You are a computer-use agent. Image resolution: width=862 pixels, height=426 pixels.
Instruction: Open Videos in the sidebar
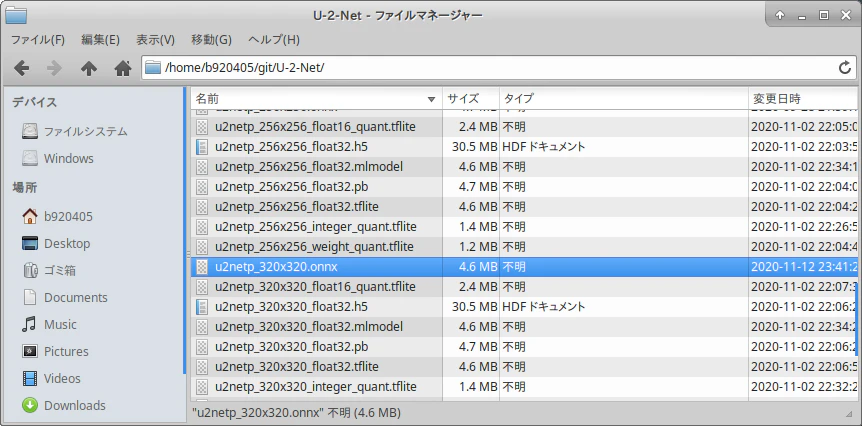pyautogui.click(x=51, y=378)
